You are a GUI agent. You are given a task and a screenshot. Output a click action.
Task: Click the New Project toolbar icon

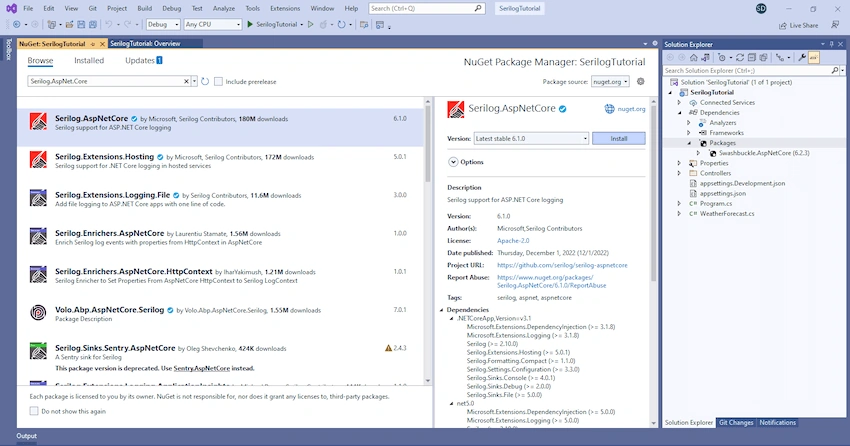[51, 24]
